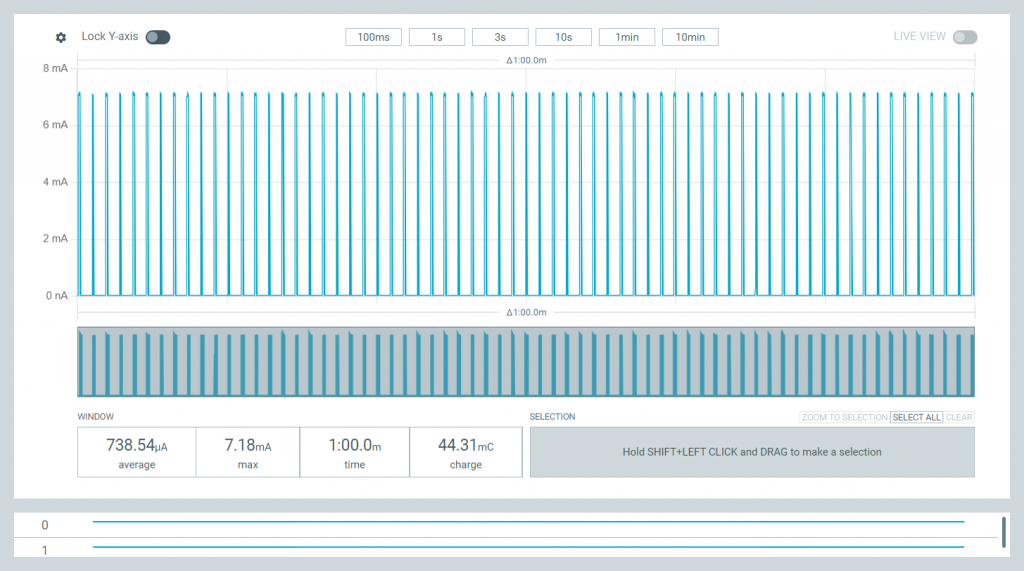Set time window to 10min
This screenshot has height=571, width=1024.
tap(690, 37)
